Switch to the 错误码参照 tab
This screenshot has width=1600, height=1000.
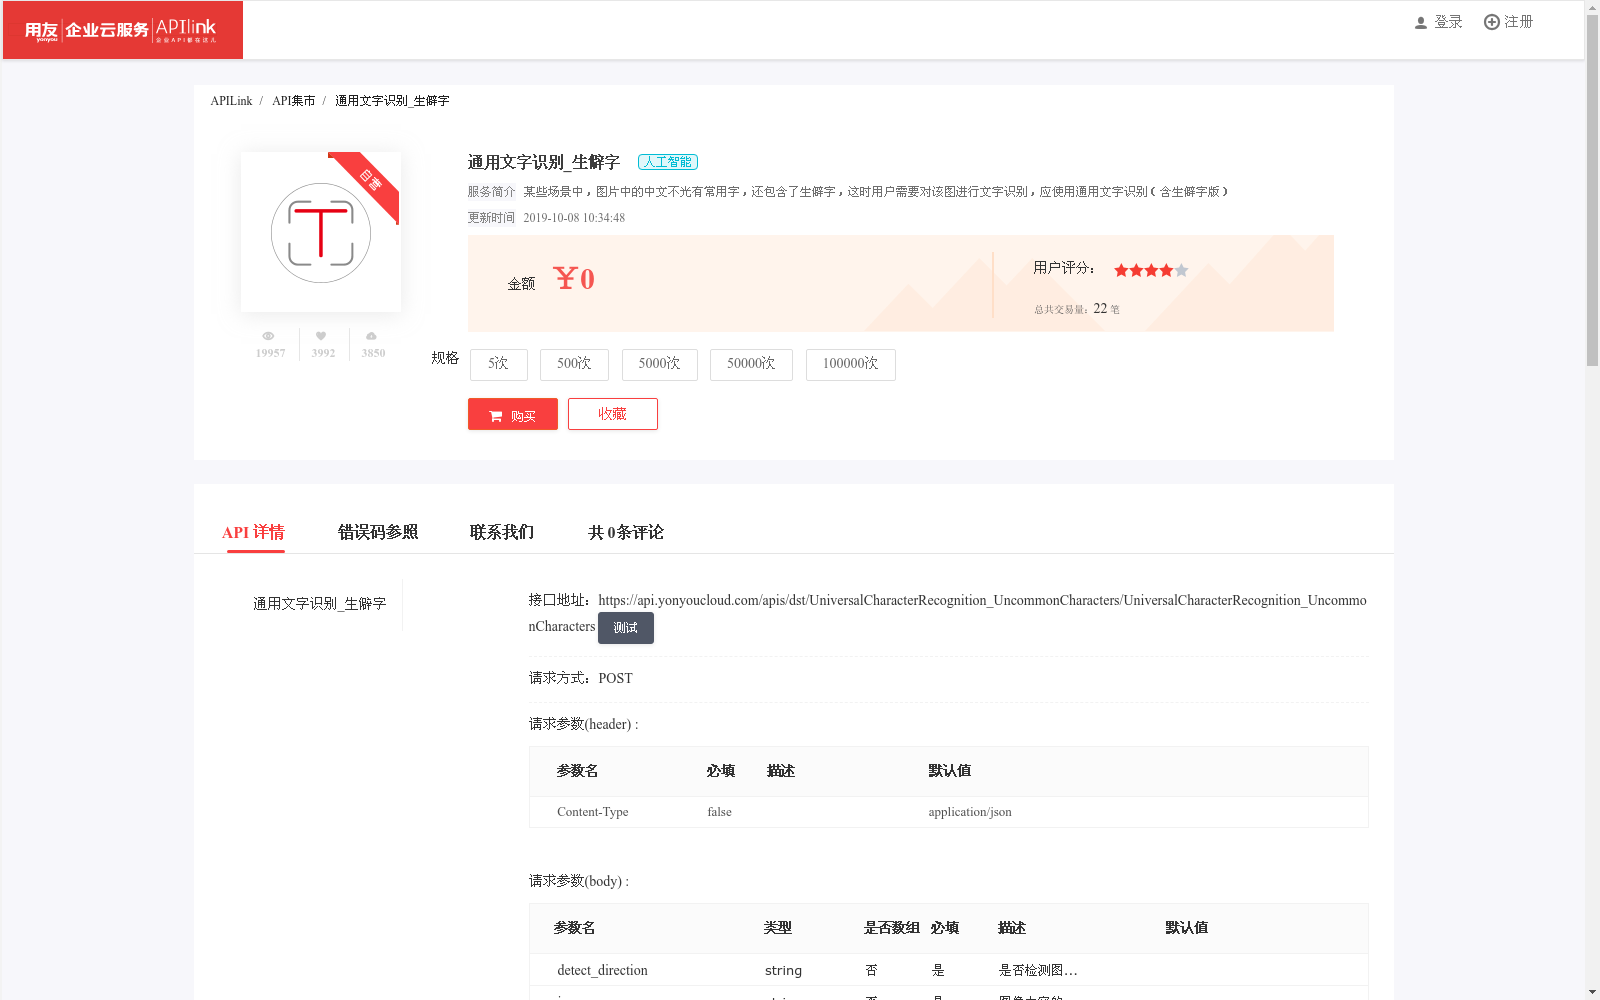378,532
